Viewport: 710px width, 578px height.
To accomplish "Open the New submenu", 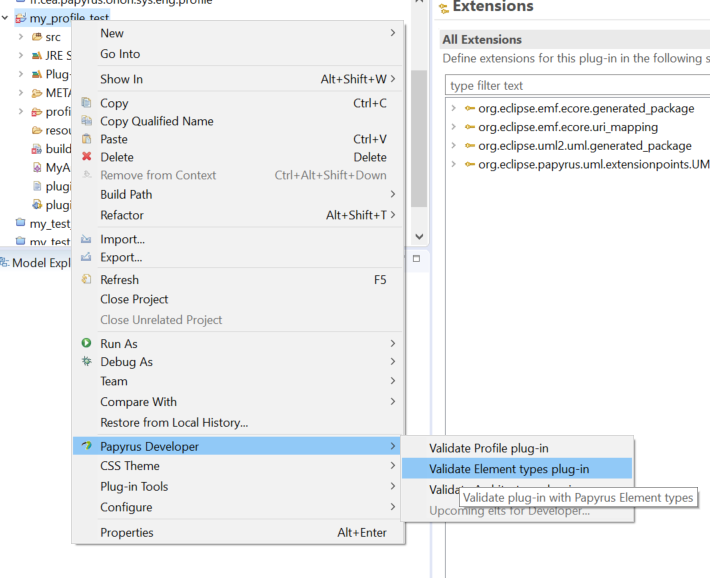I will pos(238,33).
